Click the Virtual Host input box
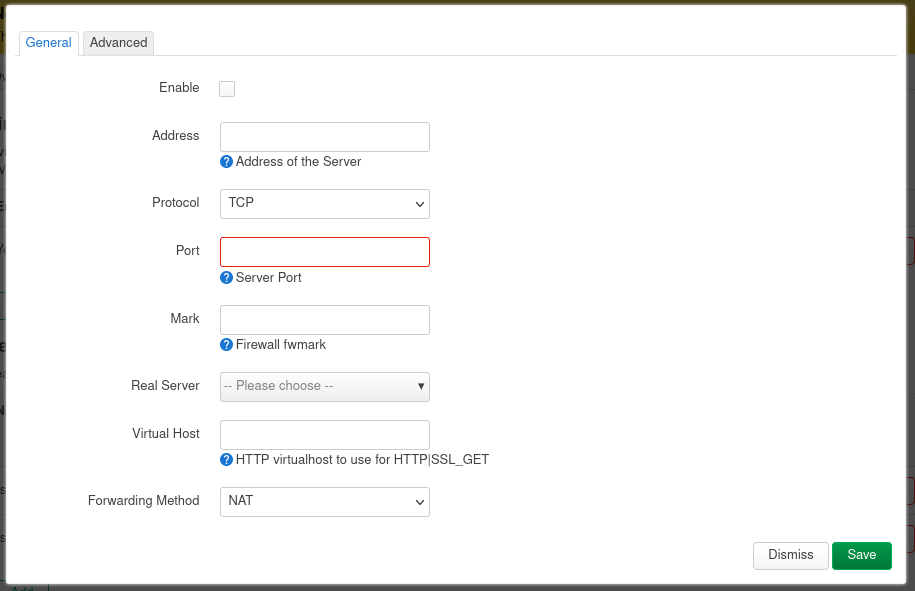Screen dimensions: 915x591 point(324,435)
